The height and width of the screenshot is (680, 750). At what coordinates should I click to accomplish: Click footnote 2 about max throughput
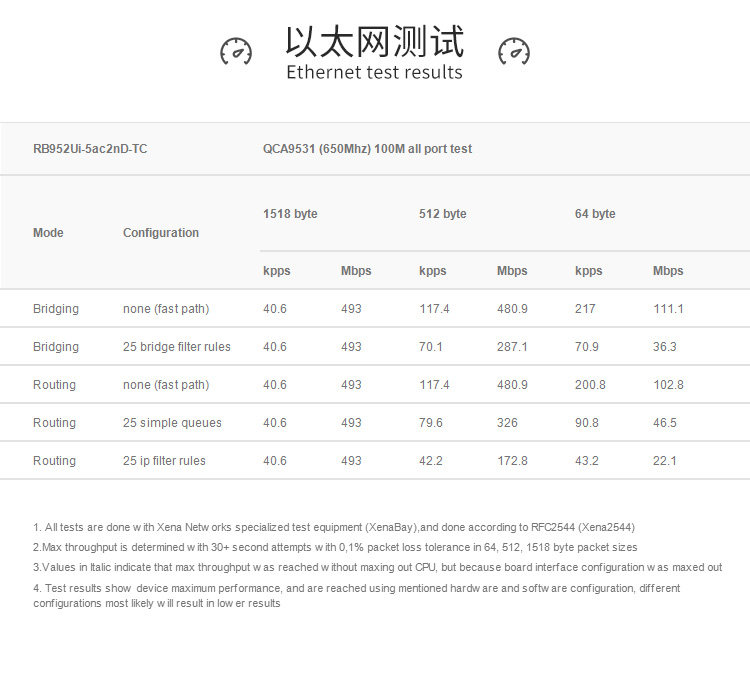coord(335,548)
